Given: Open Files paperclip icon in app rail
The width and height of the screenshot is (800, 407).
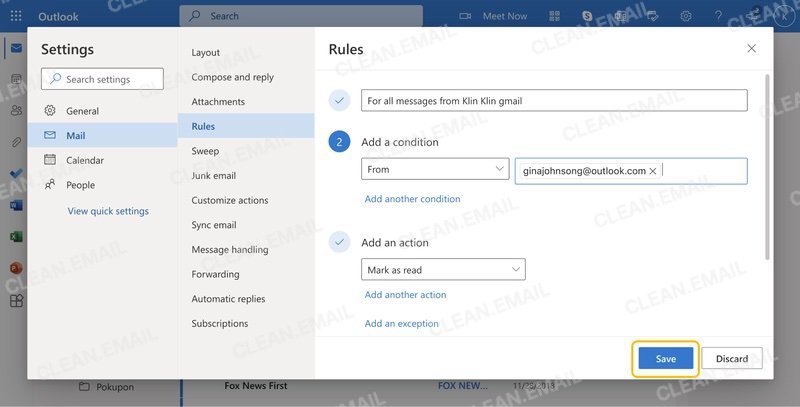Looking at the screenshot, I should coord(16,142).
